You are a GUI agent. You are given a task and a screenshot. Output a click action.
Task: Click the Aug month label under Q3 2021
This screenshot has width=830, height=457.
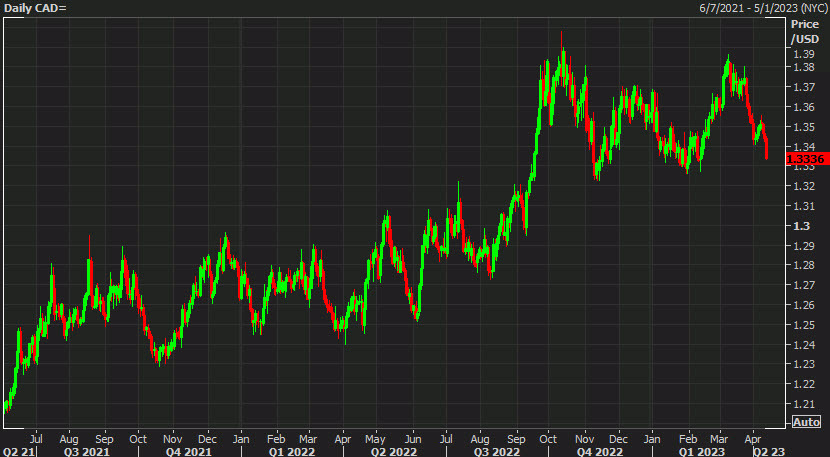[69, 439]
